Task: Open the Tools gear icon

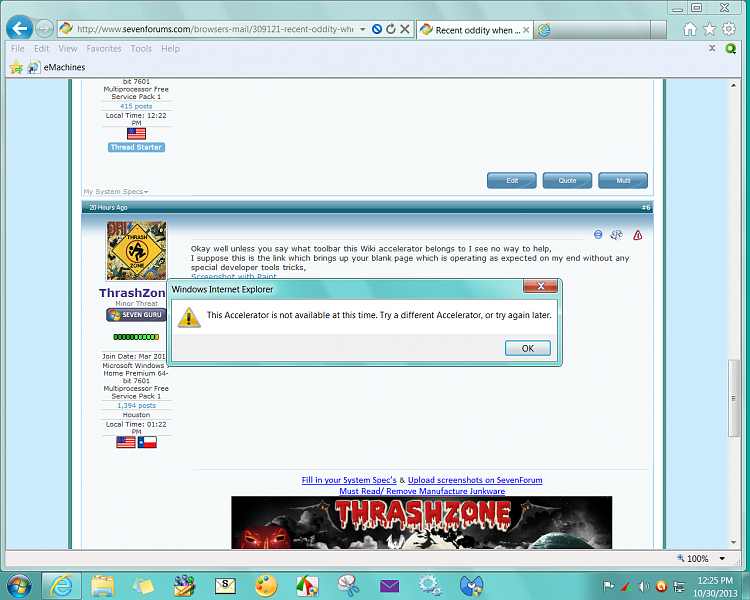Action: pyautogui.click(x=729, y=29)
